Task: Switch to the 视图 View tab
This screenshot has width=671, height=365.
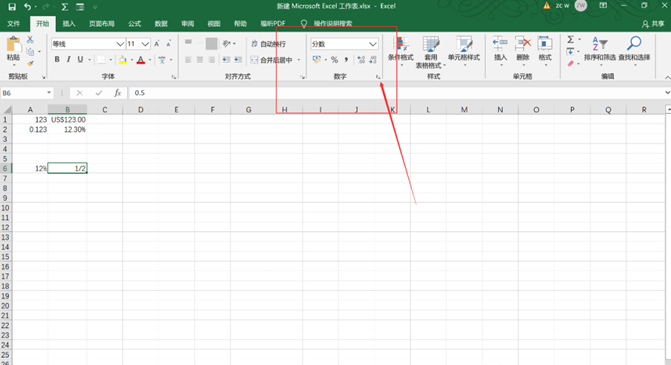Action: tap(214, 24)
